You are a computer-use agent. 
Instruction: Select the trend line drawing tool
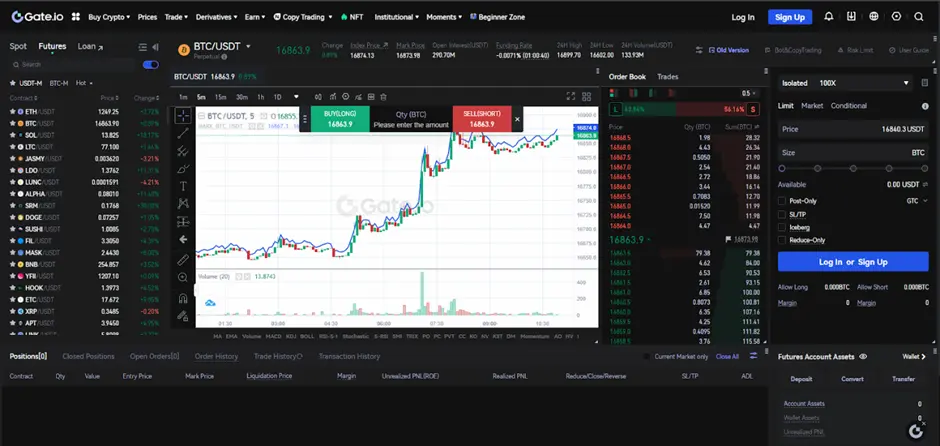pos(183,133)
